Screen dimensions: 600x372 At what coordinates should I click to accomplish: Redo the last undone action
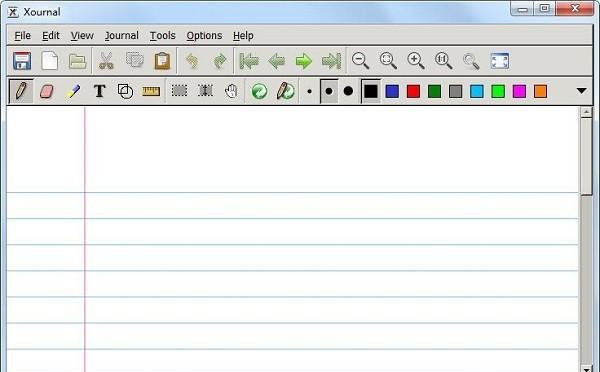[x=220, y=61]
